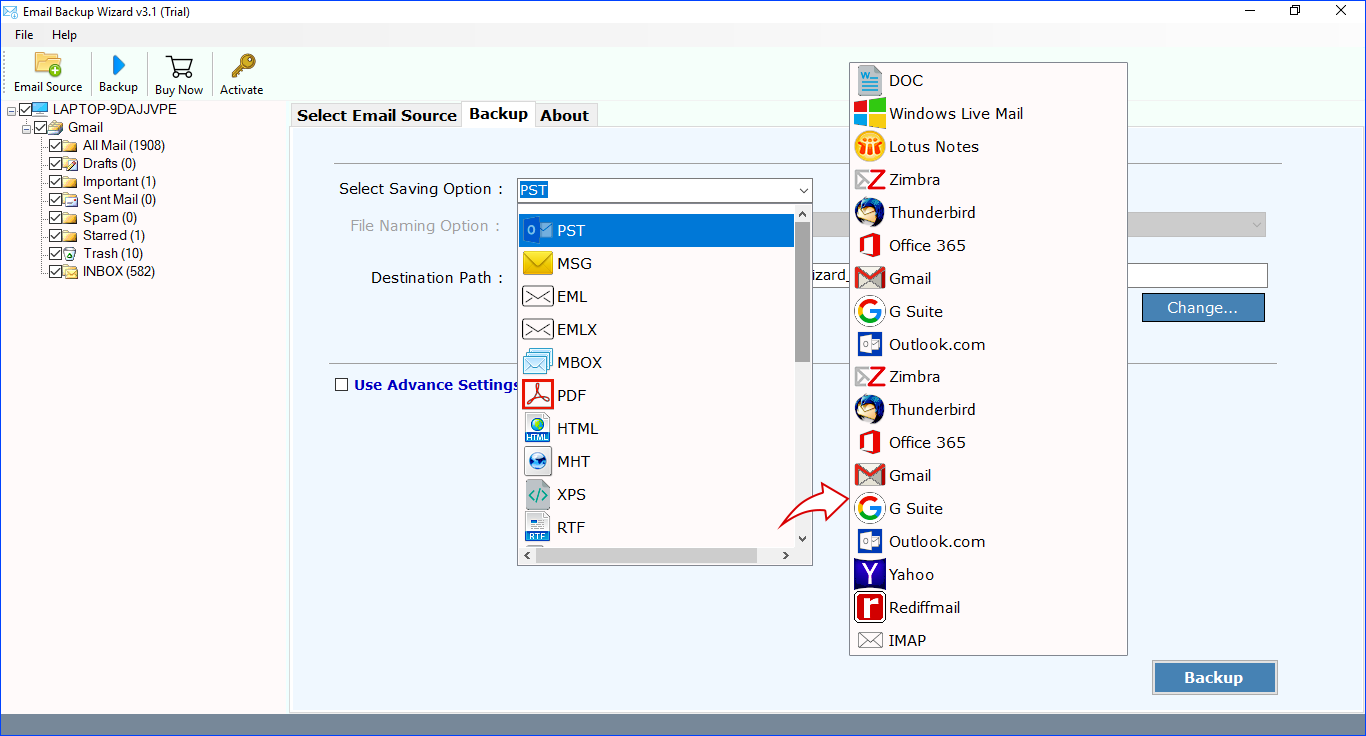Pick MHT format option

coord(656,461)
